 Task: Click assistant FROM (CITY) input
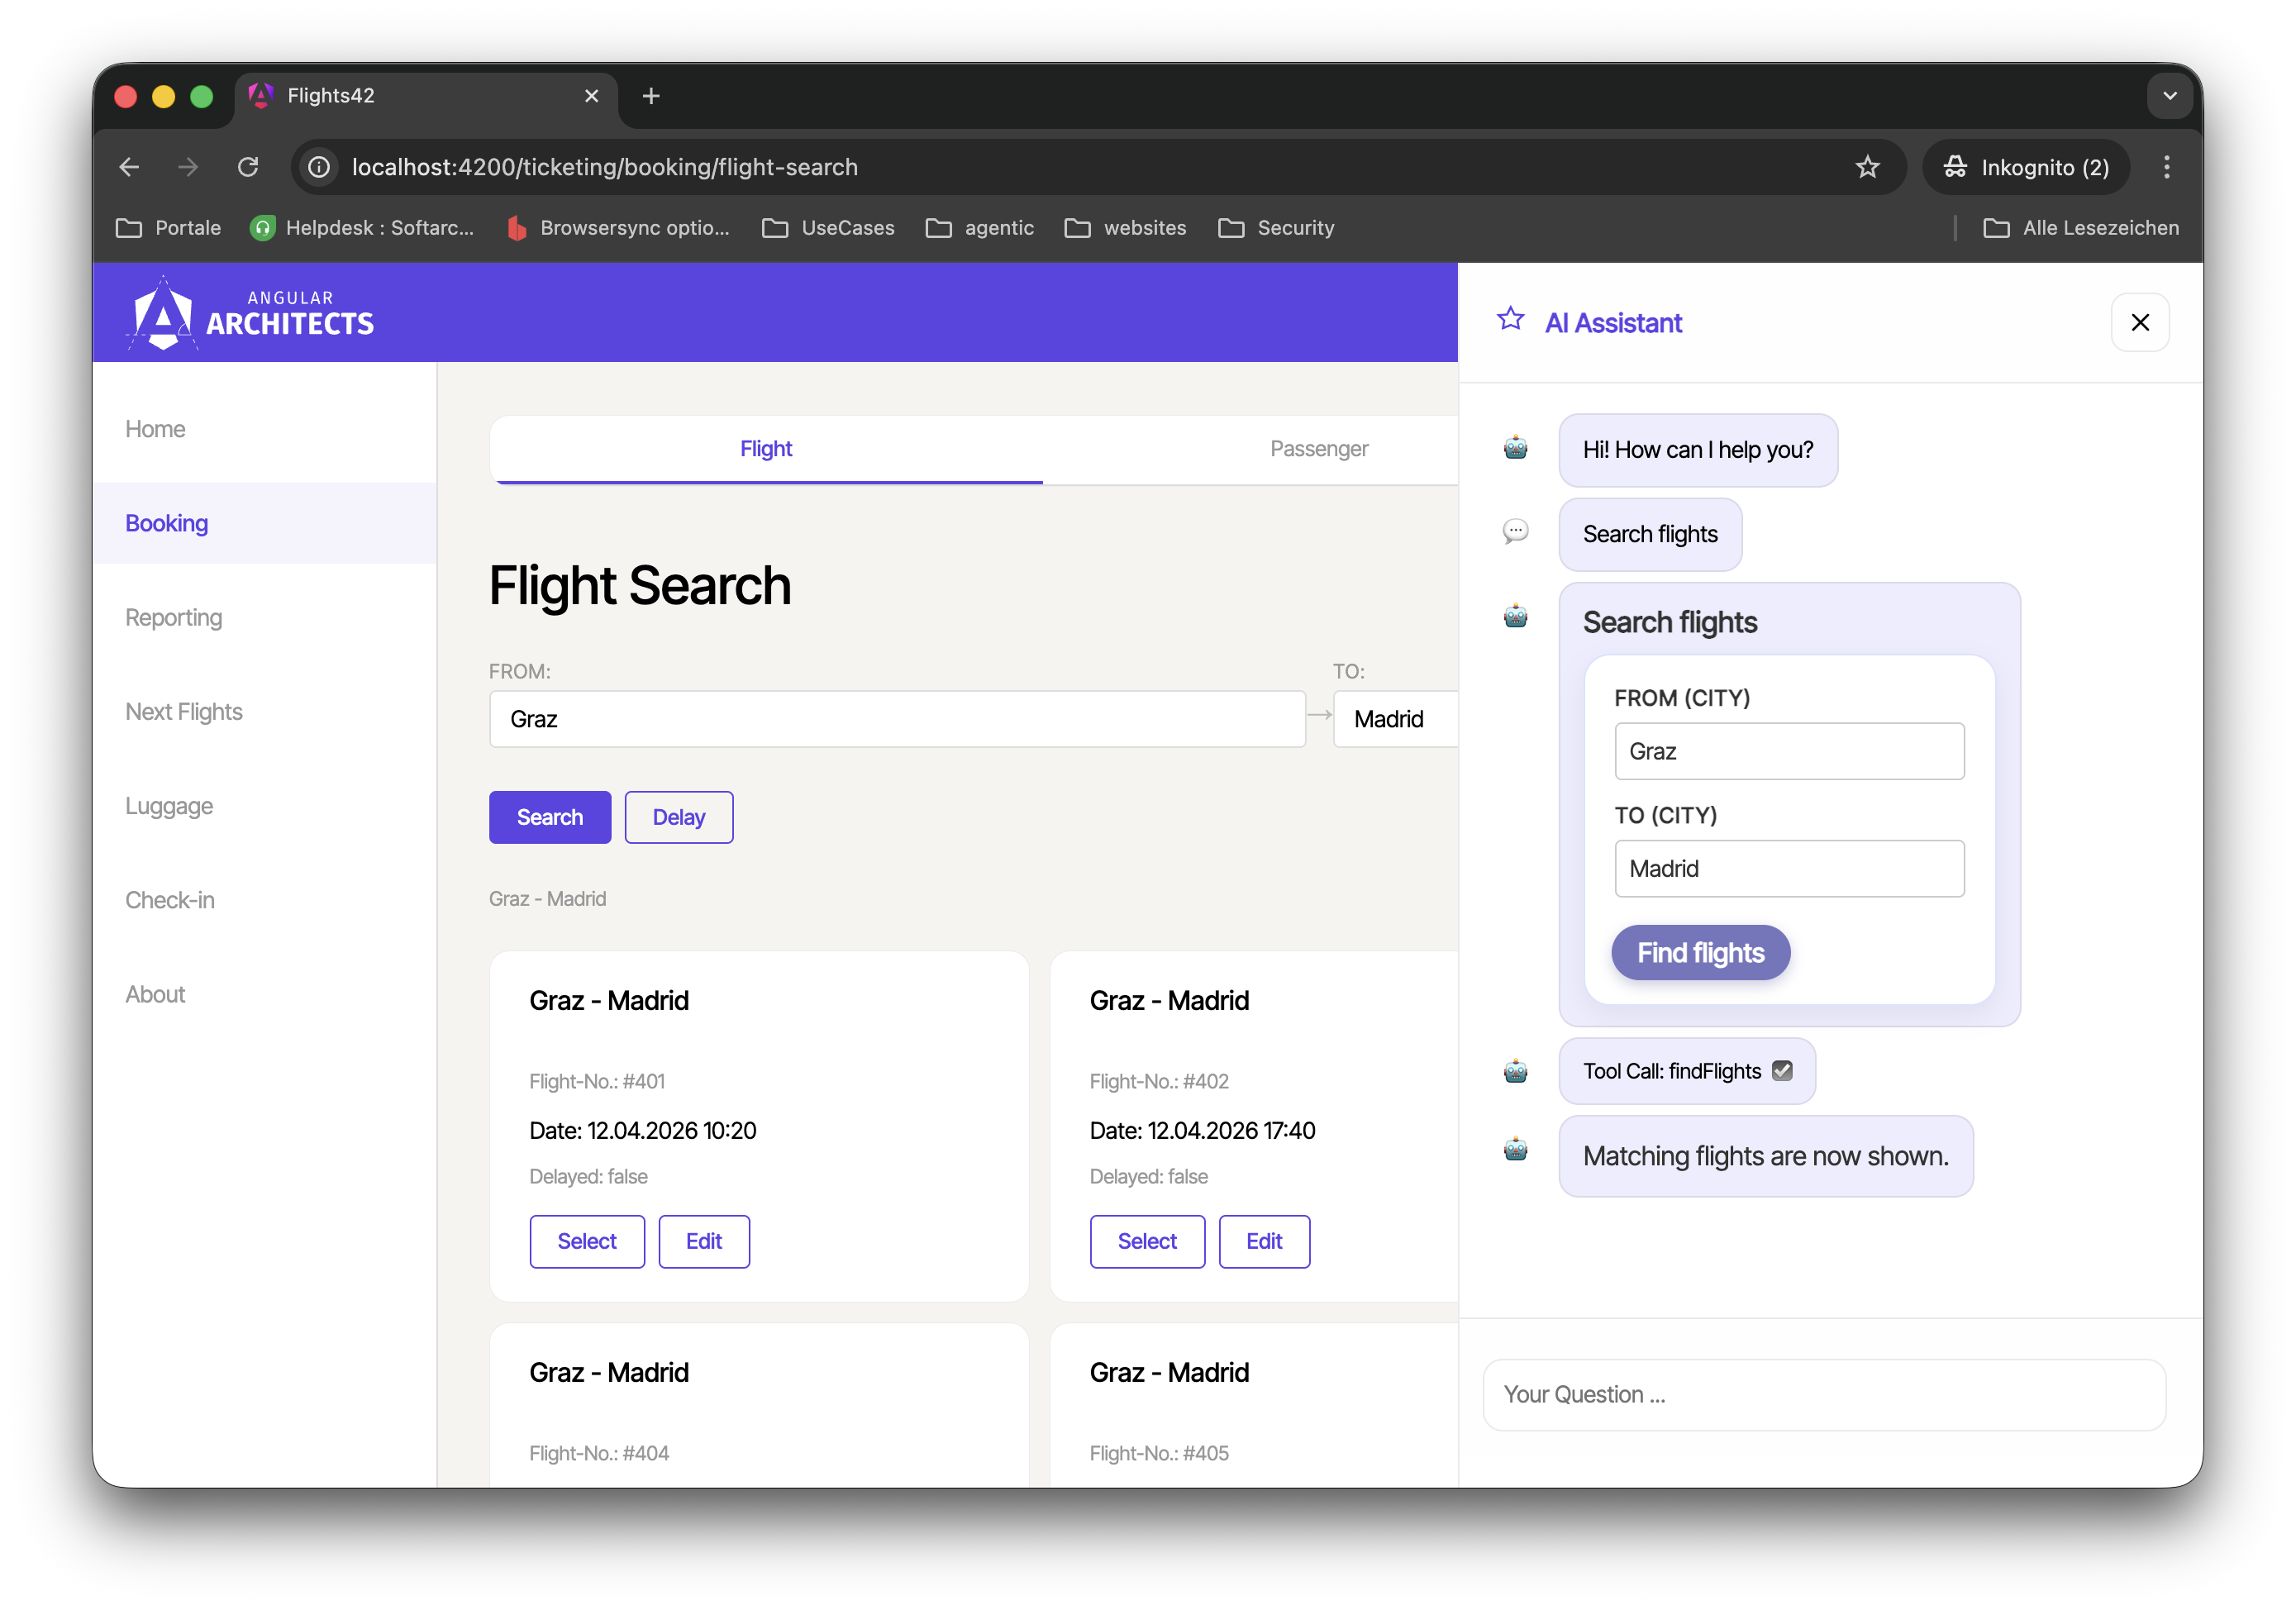click(x=1789, y=751)
